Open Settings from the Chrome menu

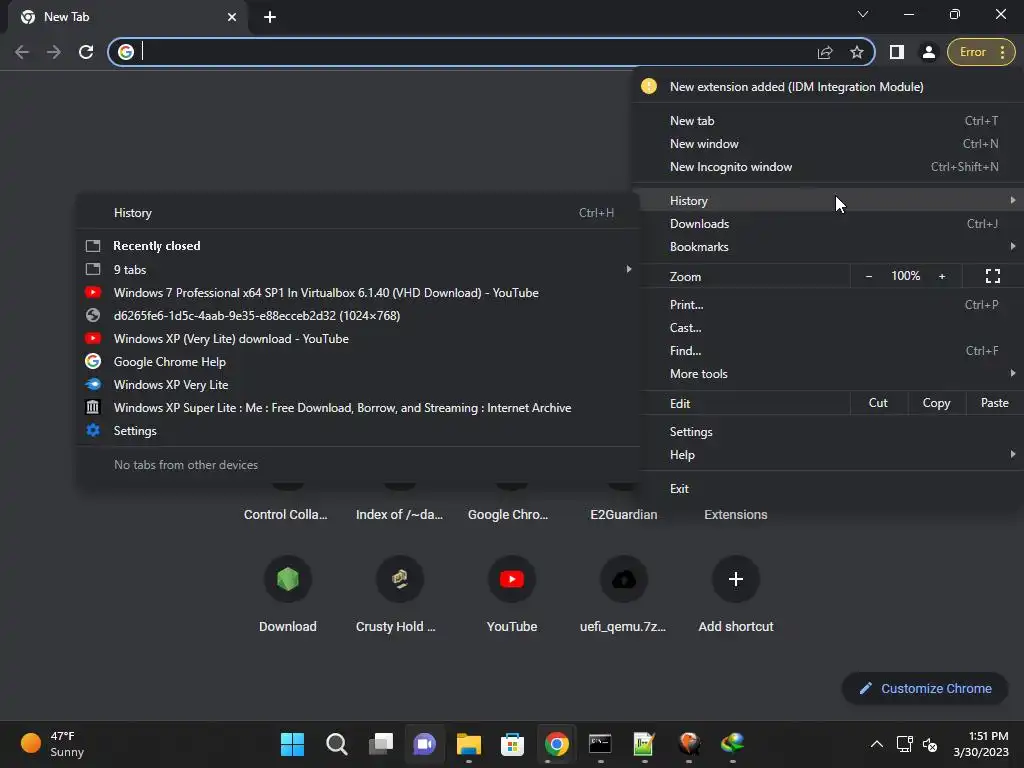[831, 432]
